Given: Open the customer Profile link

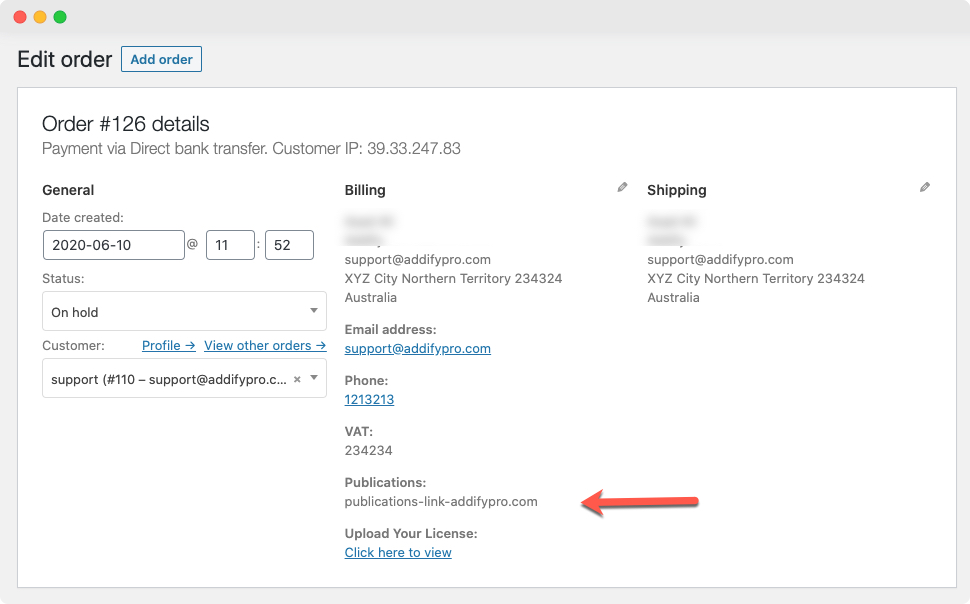Looking at the screenshot, I should [x=168, y=345].
